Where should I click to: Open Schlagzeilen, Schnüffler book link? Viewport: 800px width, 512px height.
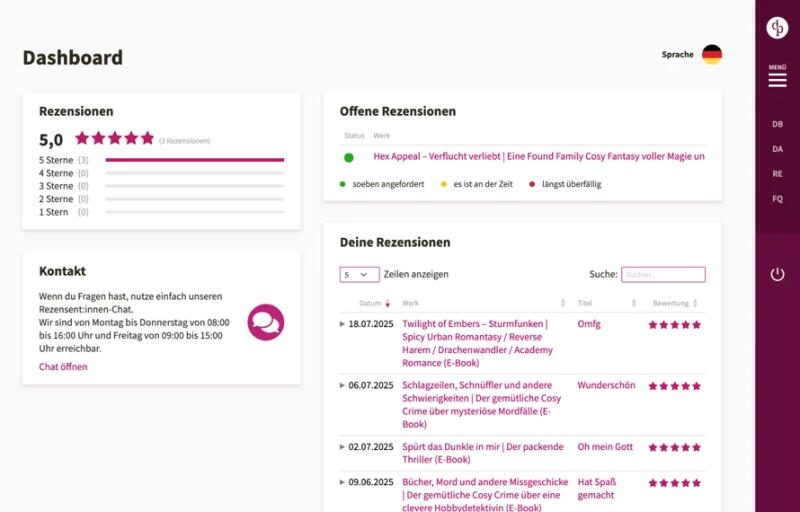point(482,404)
